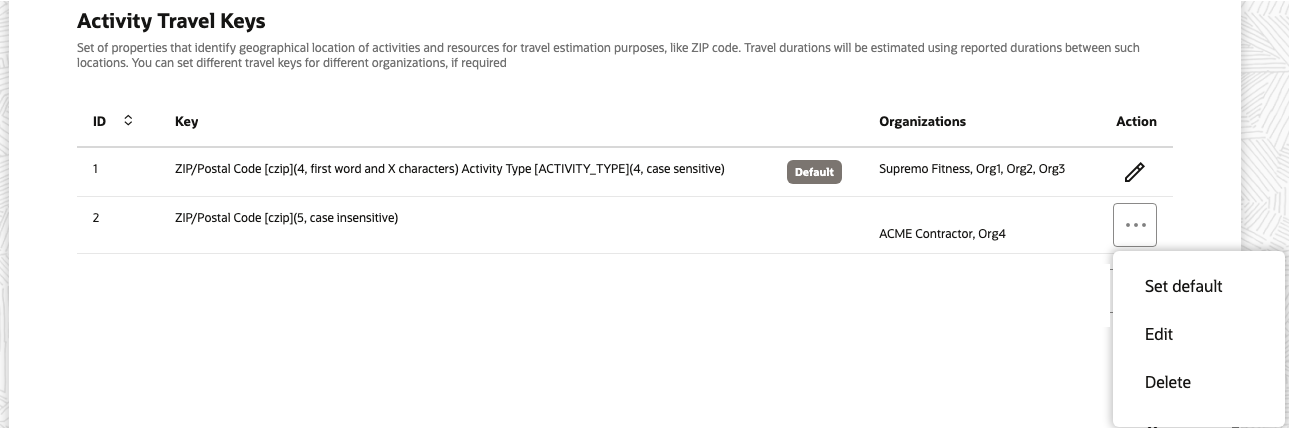This screenshot has width=1289, height=428.
Task: Click the three-dot action button for key 2
Action: 1134,225
